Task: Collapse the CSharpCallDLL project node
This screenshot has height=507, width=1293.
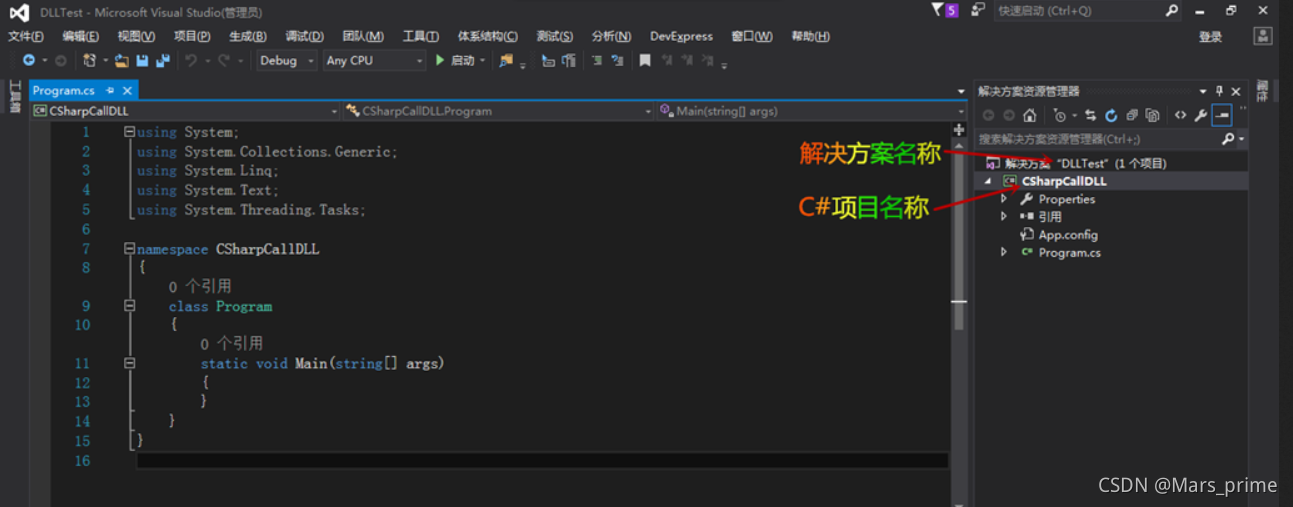Action: (989, 182)
